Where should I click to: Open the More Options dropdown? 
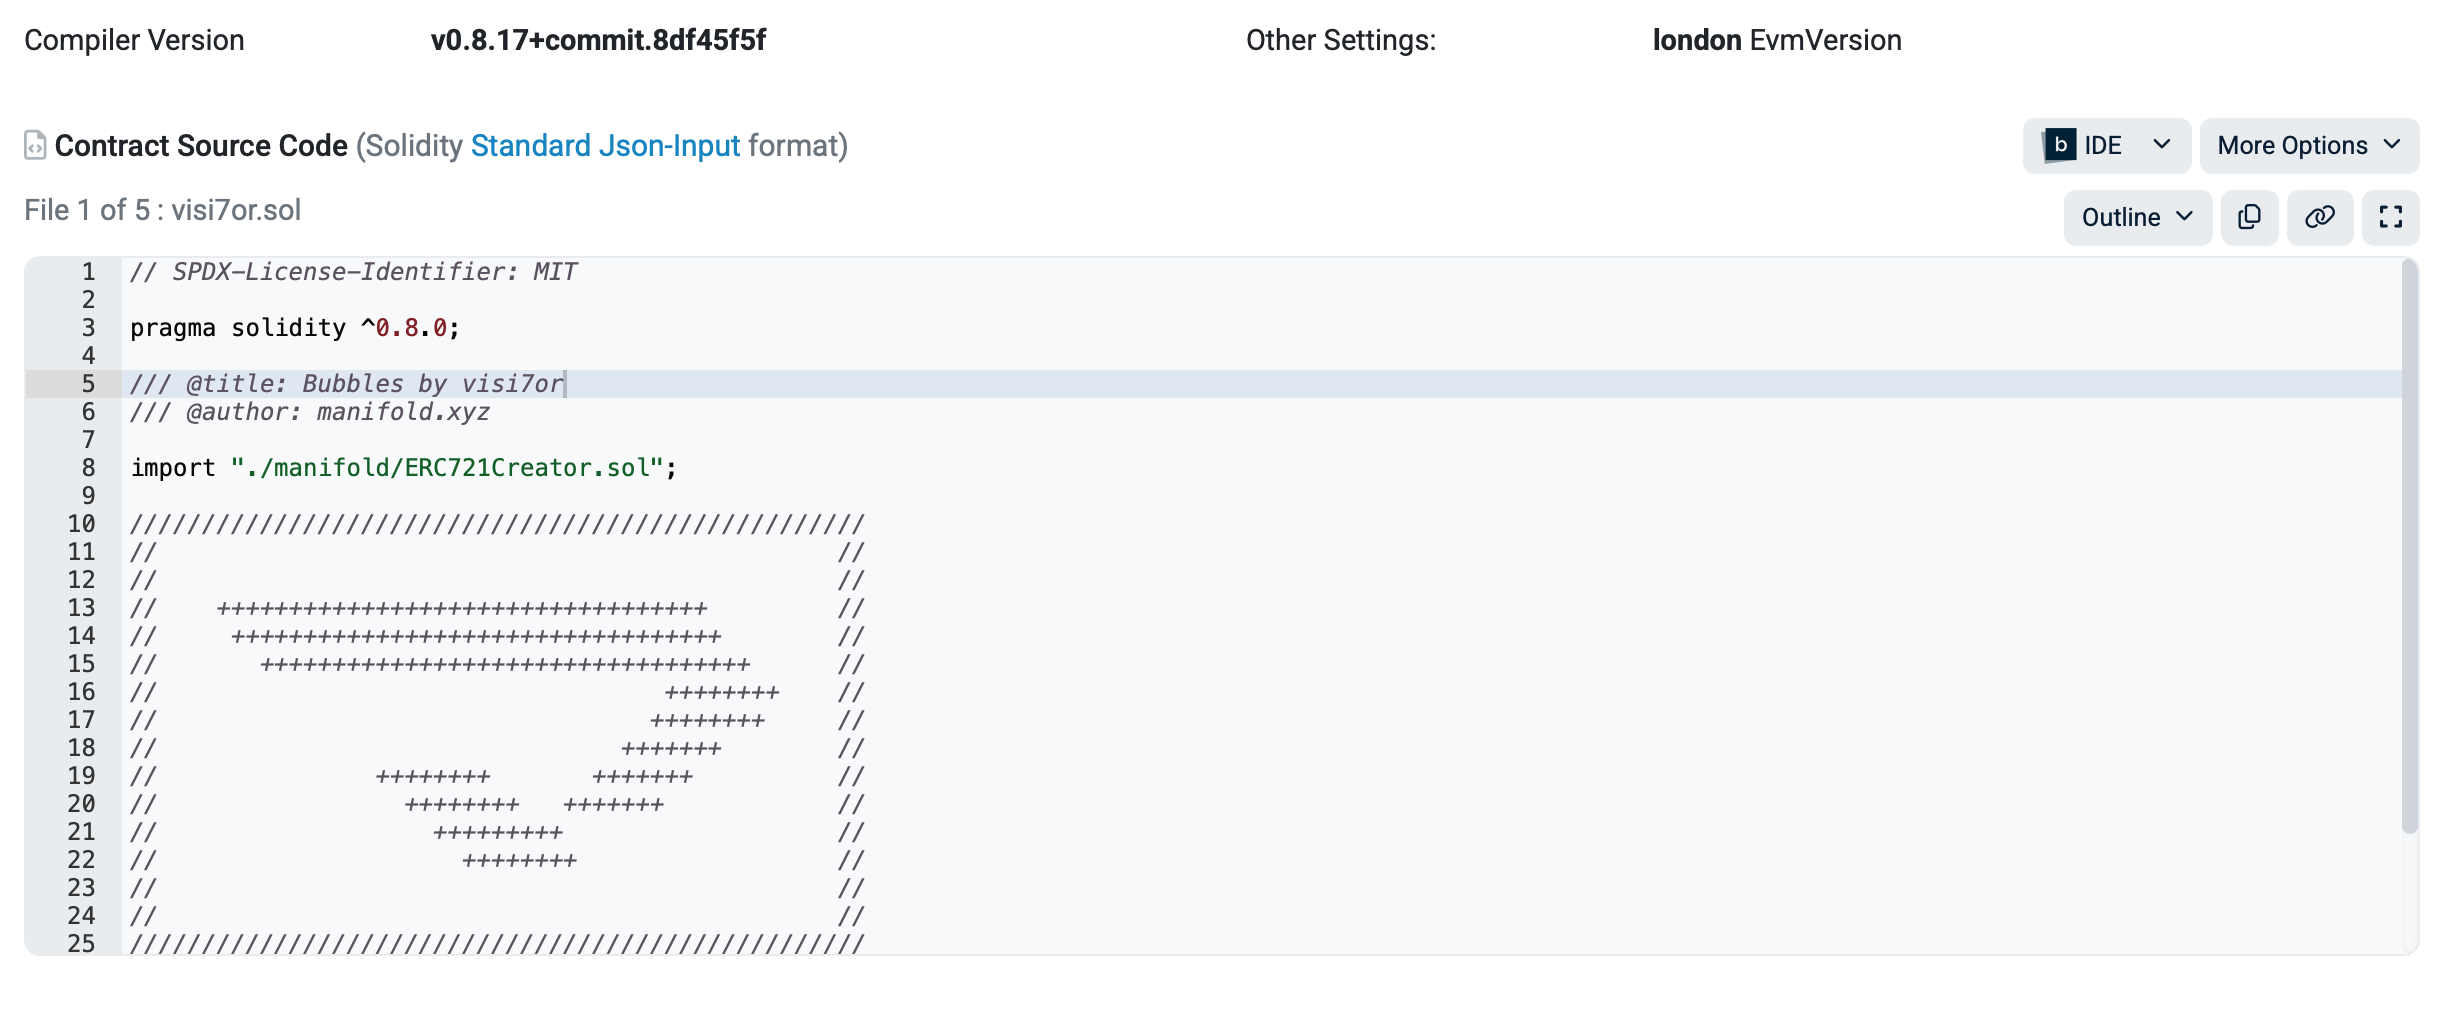click(2308, 146)
